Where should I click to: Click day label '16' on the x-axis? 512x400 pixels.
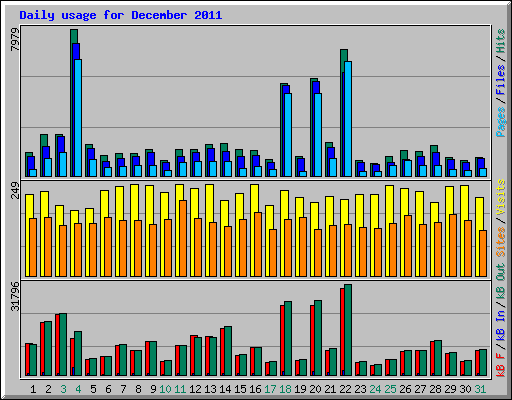(x=255, y=389)
